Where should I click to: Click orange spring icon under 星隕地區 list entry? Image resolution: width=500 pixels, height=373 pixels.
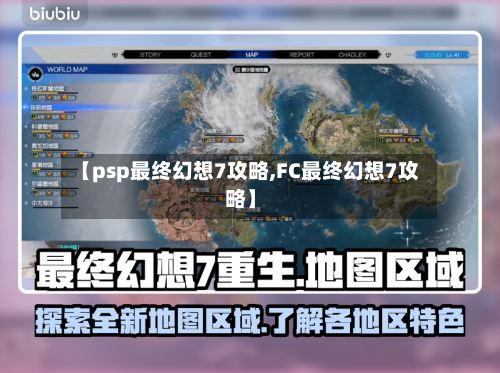click(50, 174)
